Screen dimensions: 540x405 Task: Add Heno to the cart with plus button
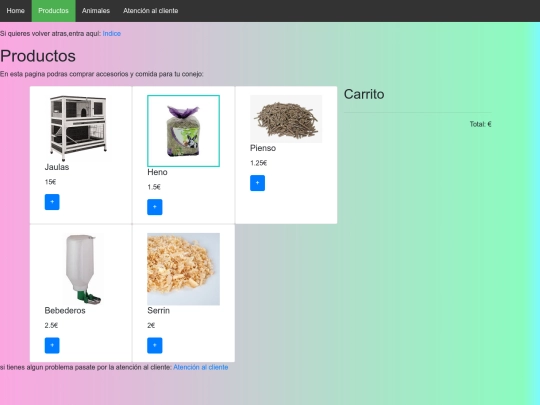click(x=155, y=207)
